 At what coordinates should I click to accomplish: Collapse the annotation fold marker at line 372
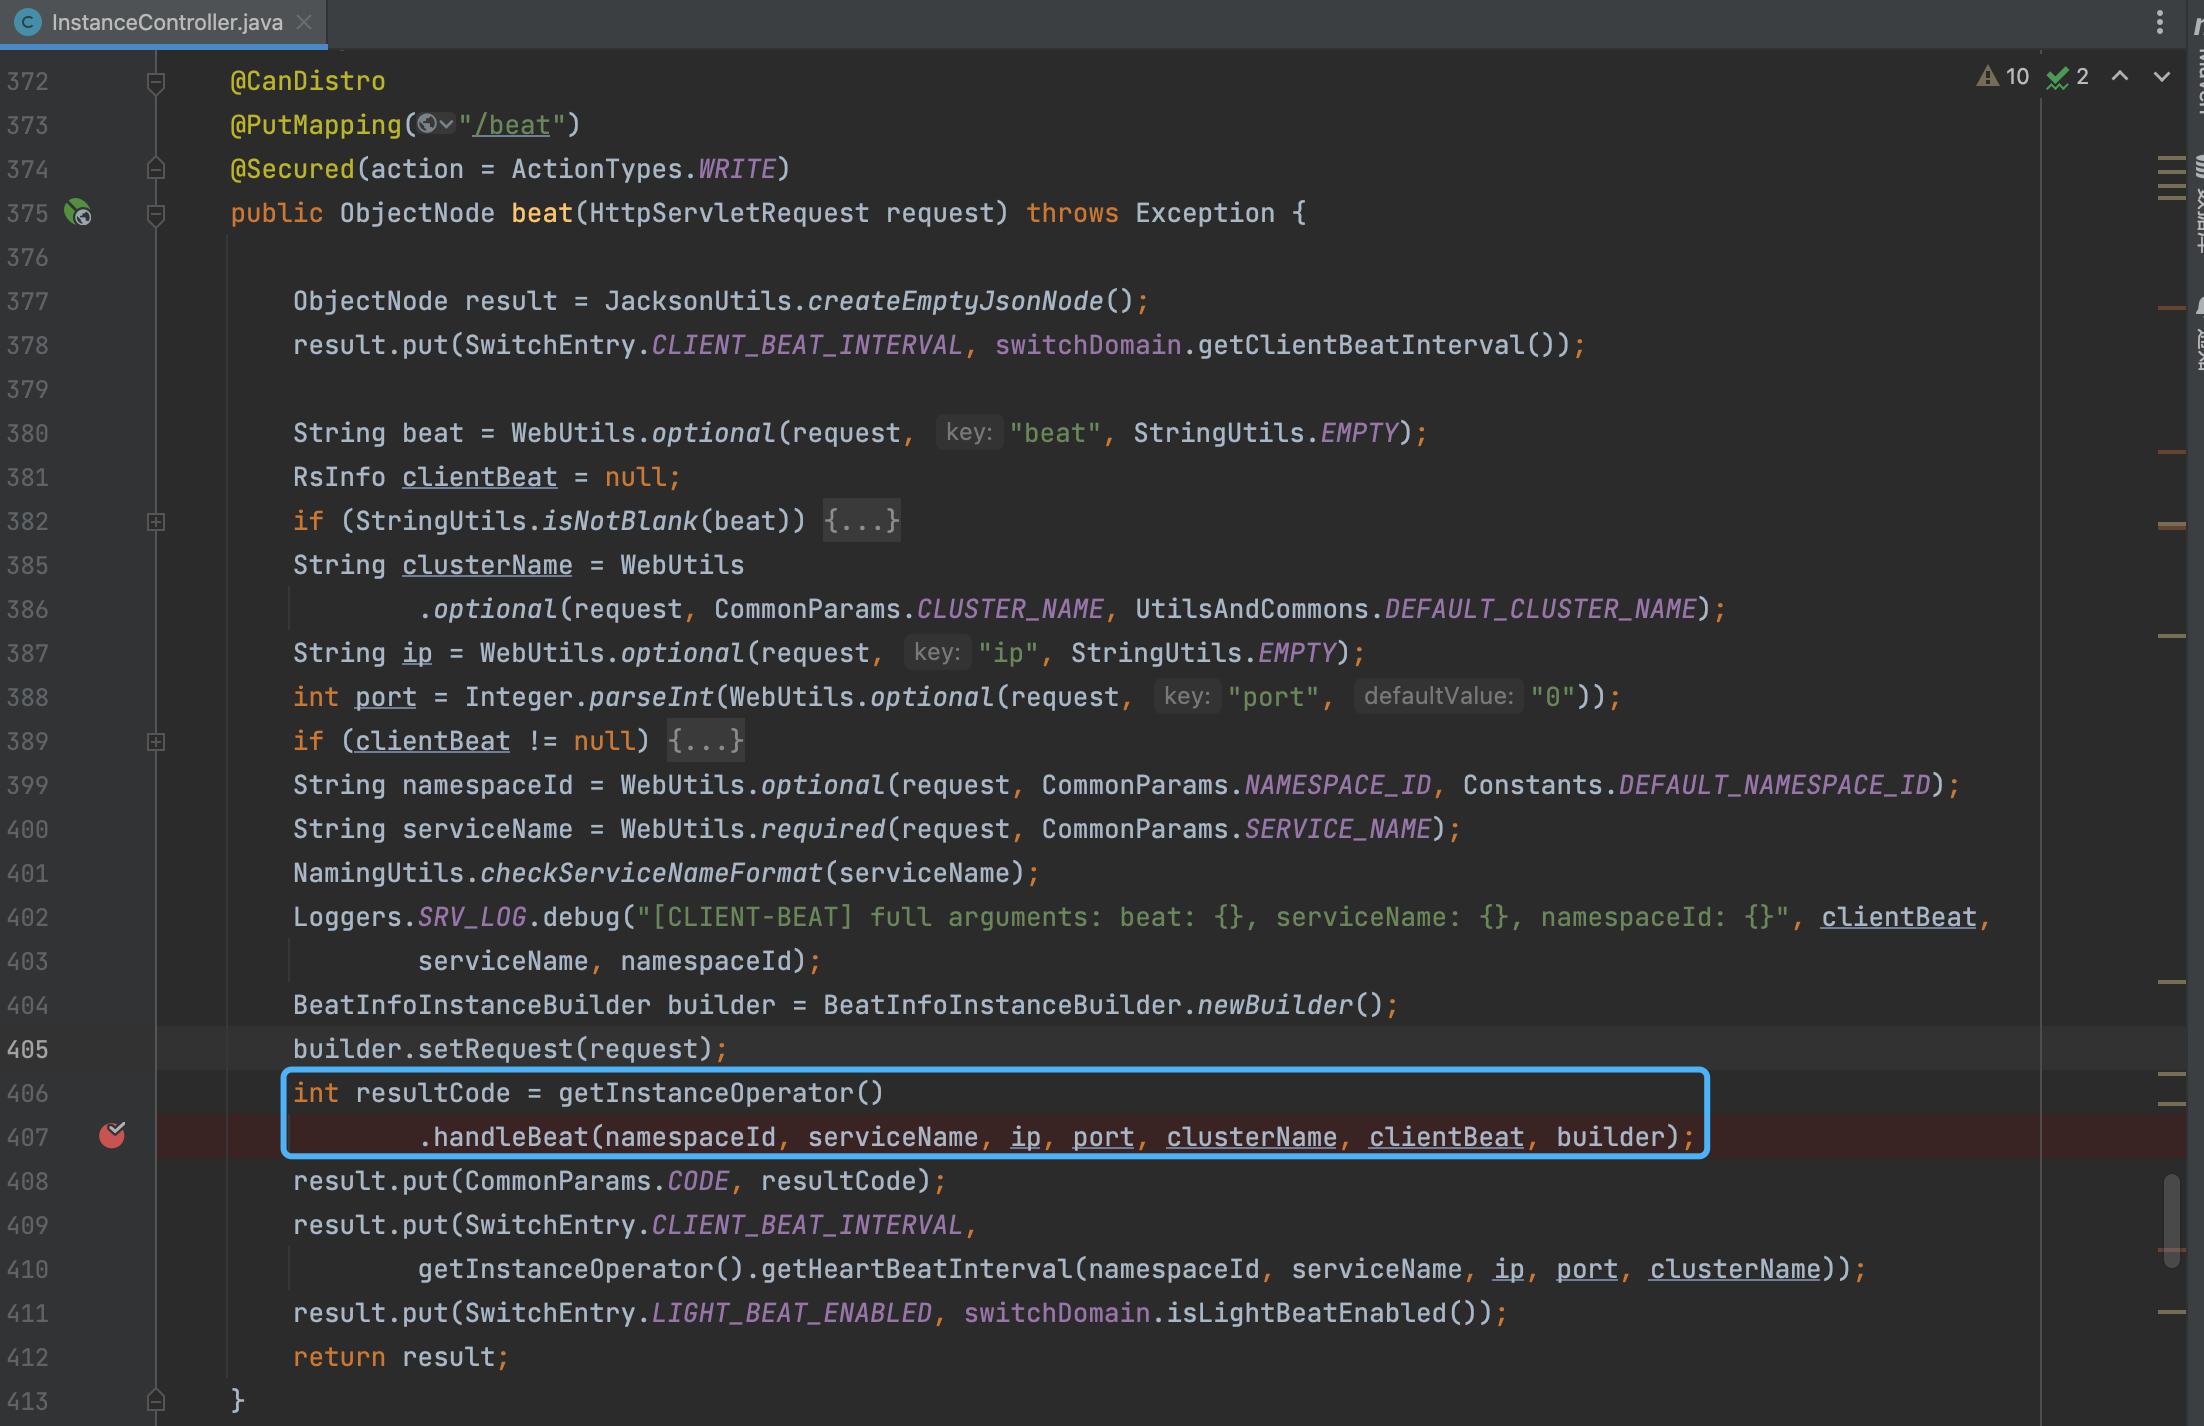pos(156,82)
